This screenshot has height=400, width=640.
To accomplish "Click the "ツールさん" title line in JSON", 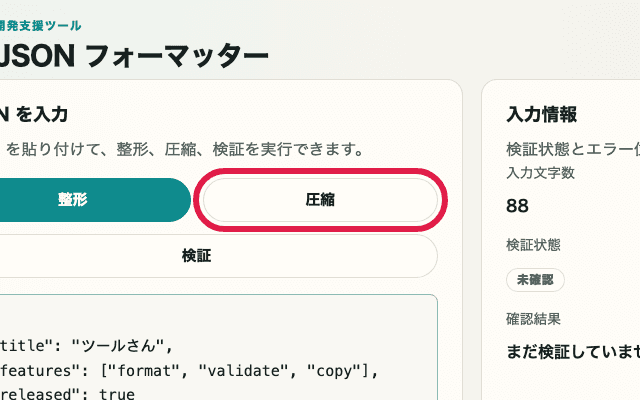I will tap(86, 346).
